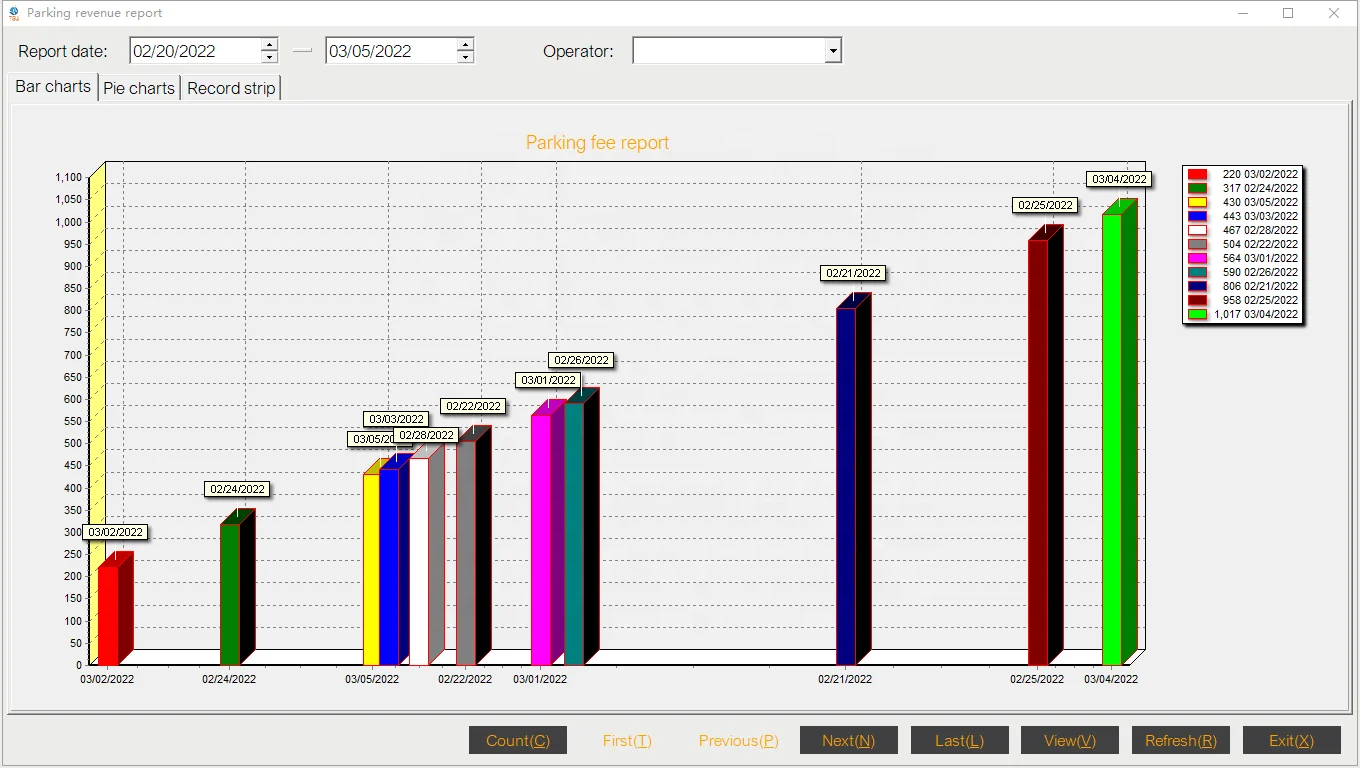Maximize the Parking revenue report window
Screen dimensions: 1360x768
tap(1288, 13)
